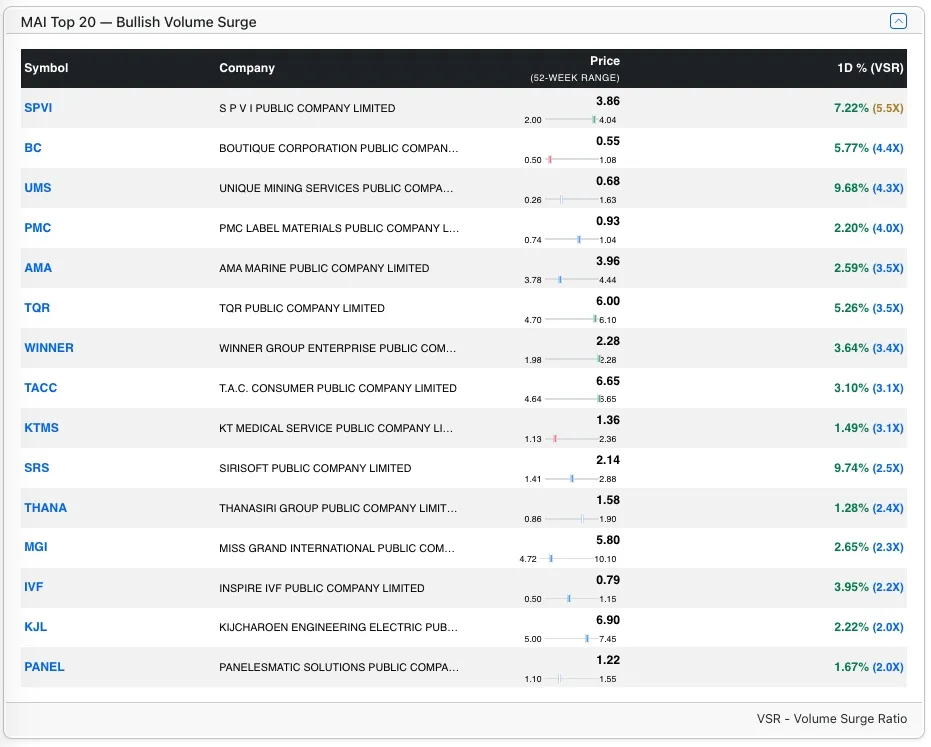The image size is (931, 747).
Task: Click the 1.67% (2.0X) value
Action: (869, 666)
